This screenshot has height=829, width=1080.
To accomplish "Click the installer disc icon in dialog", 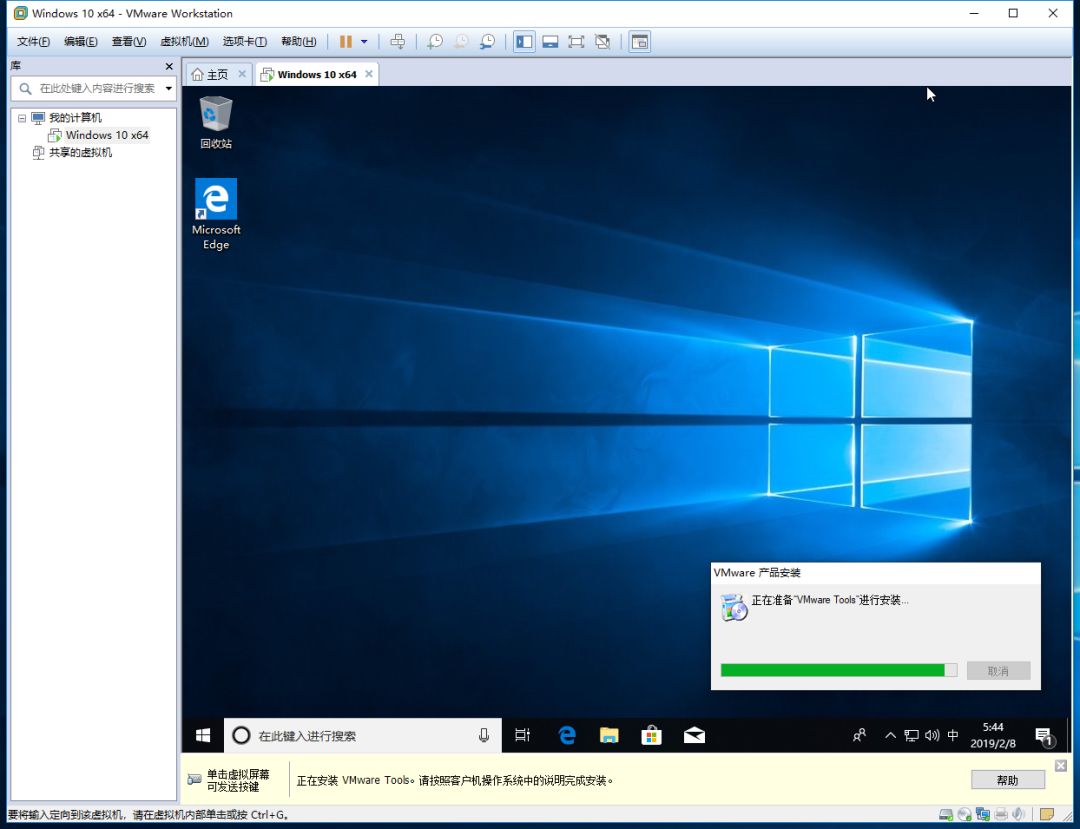I will [734, 607].
